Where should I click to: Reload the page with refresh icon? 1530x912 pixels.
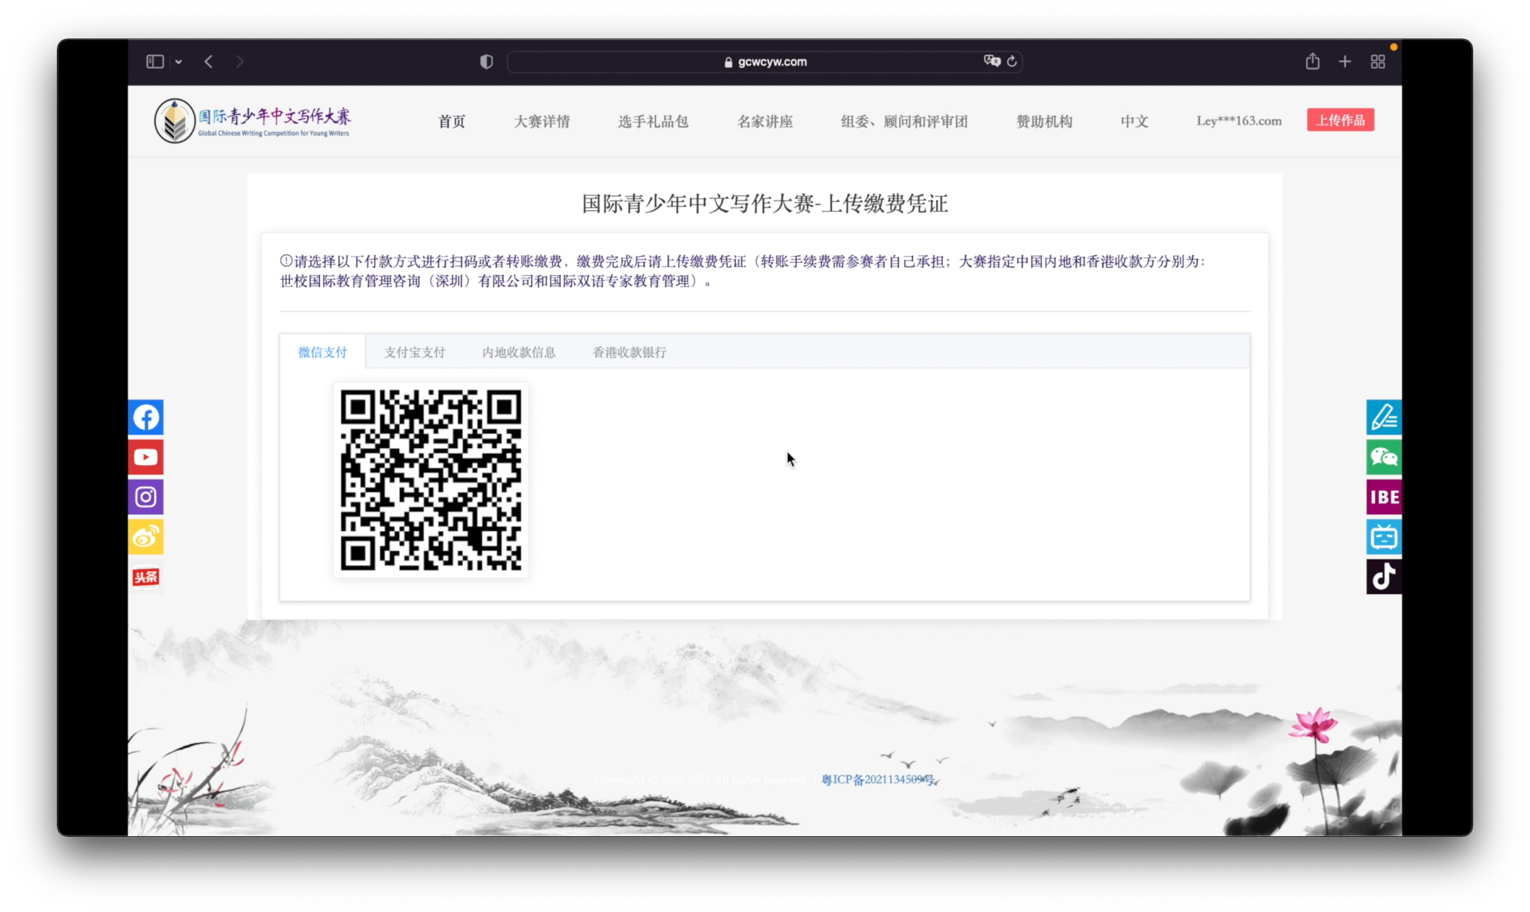pos(1012,61)
